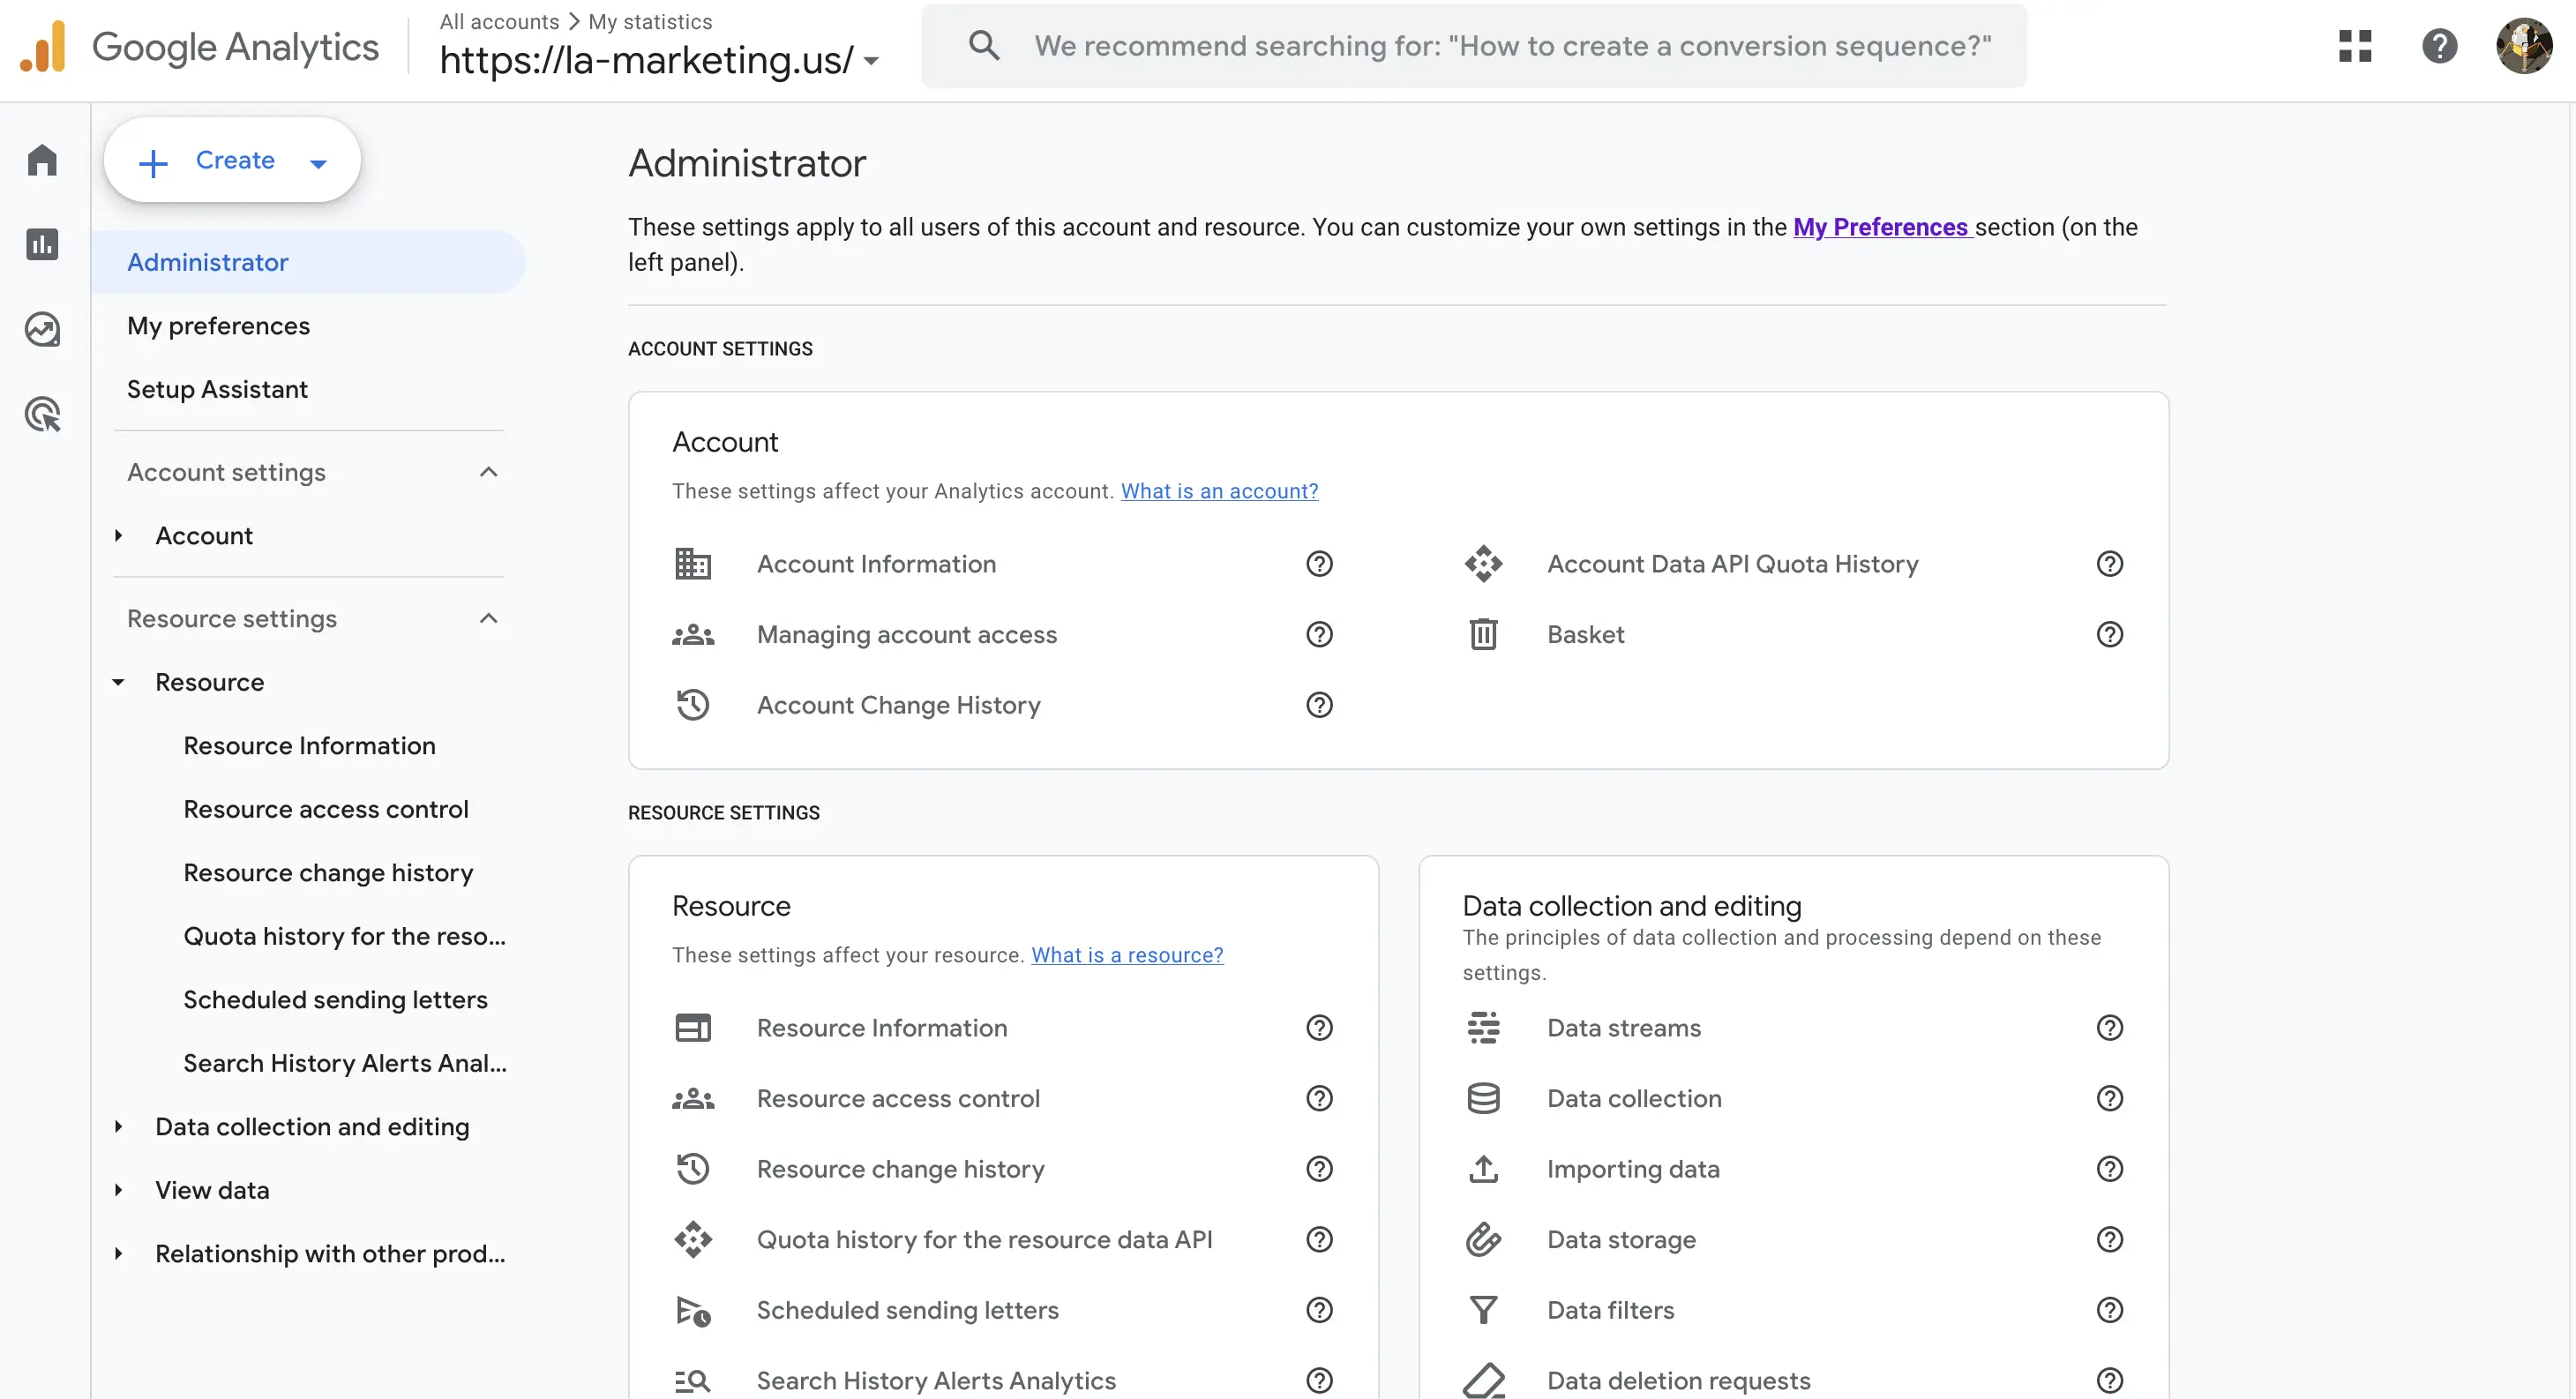Click the Help question mark in top bar
Screen dimensions: 2576x1399
point(2440,45)
